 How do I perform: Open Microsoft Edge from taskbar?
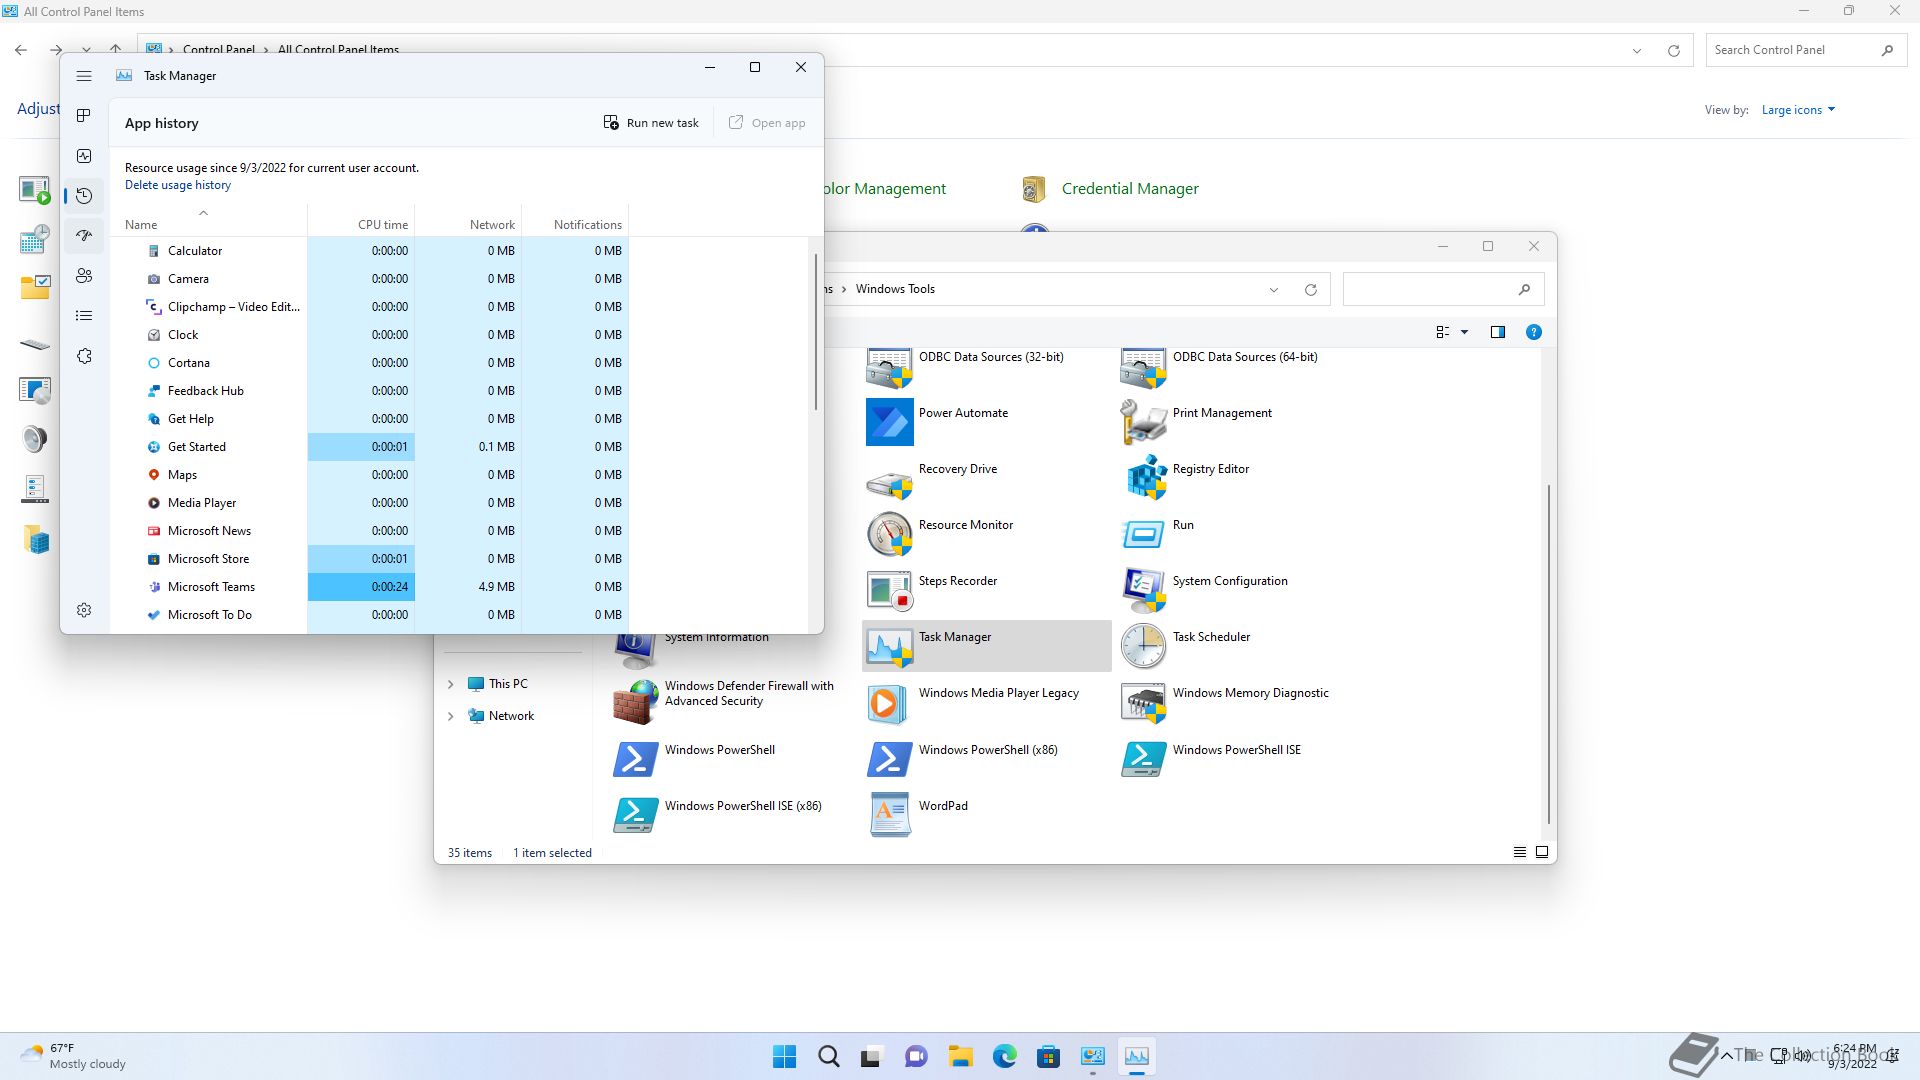pyautogui.click(x=1004, y=1056)
